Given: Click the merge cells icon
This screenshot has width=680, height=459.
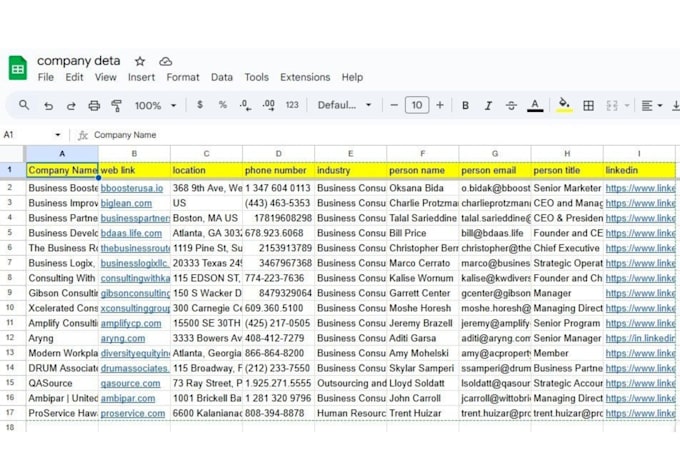Looking at the screenshot, I should click(x=611, y=105).
